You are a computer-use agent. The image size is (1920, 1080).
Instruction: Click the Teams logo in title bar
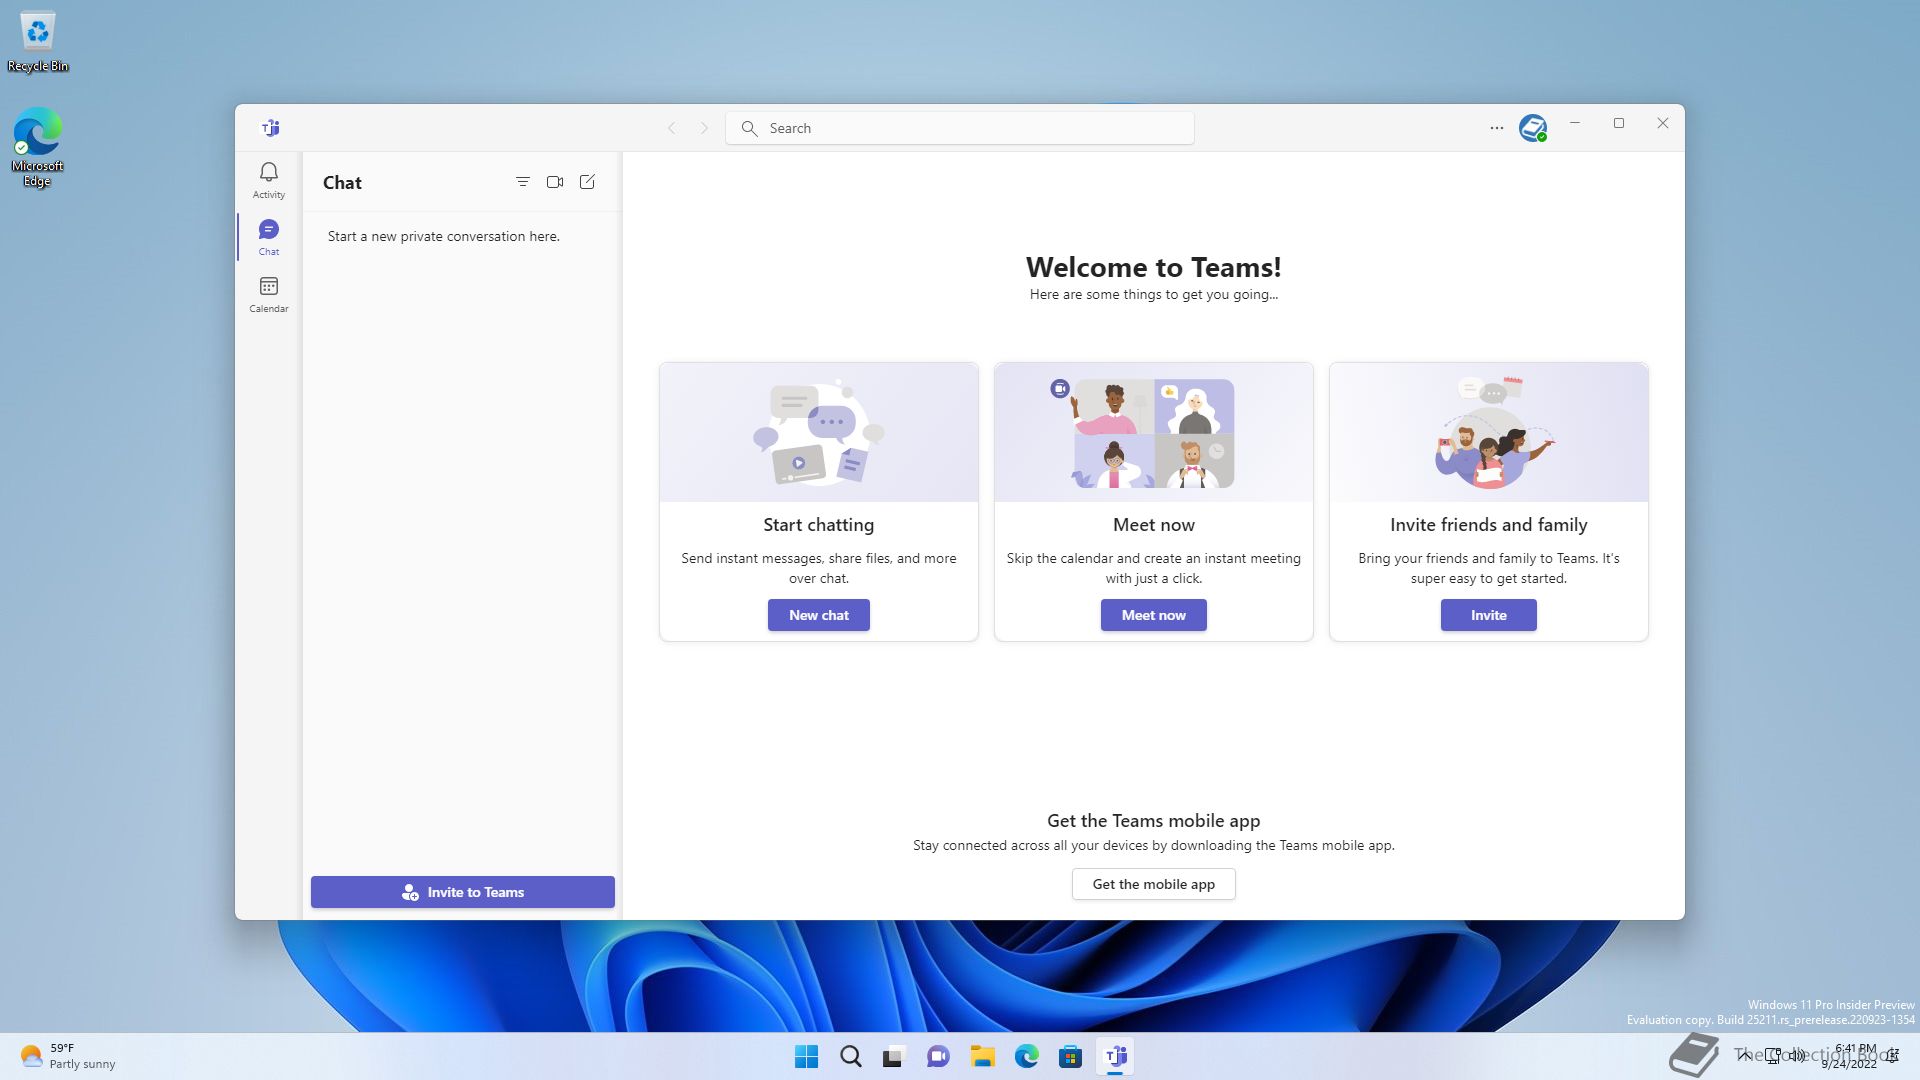point(270,128)
